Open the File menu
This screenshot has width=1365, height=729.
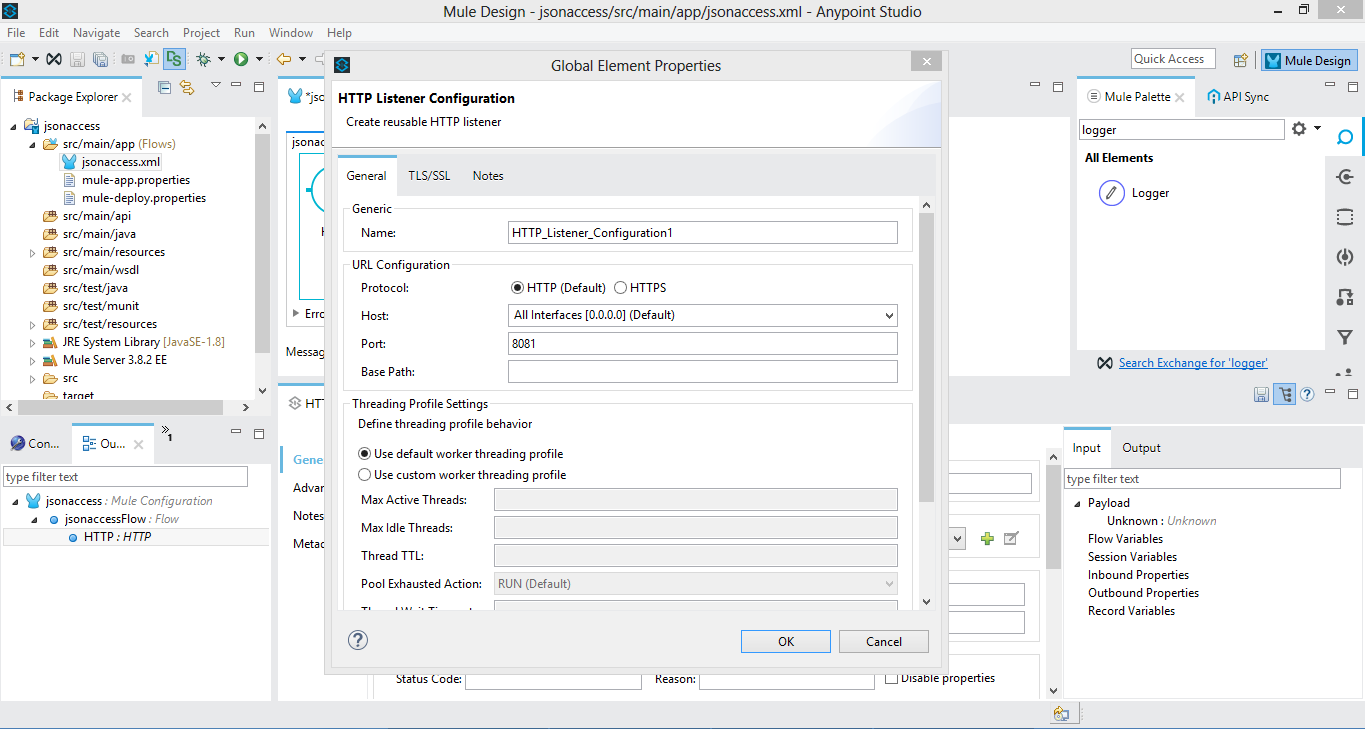coord(16,33)
